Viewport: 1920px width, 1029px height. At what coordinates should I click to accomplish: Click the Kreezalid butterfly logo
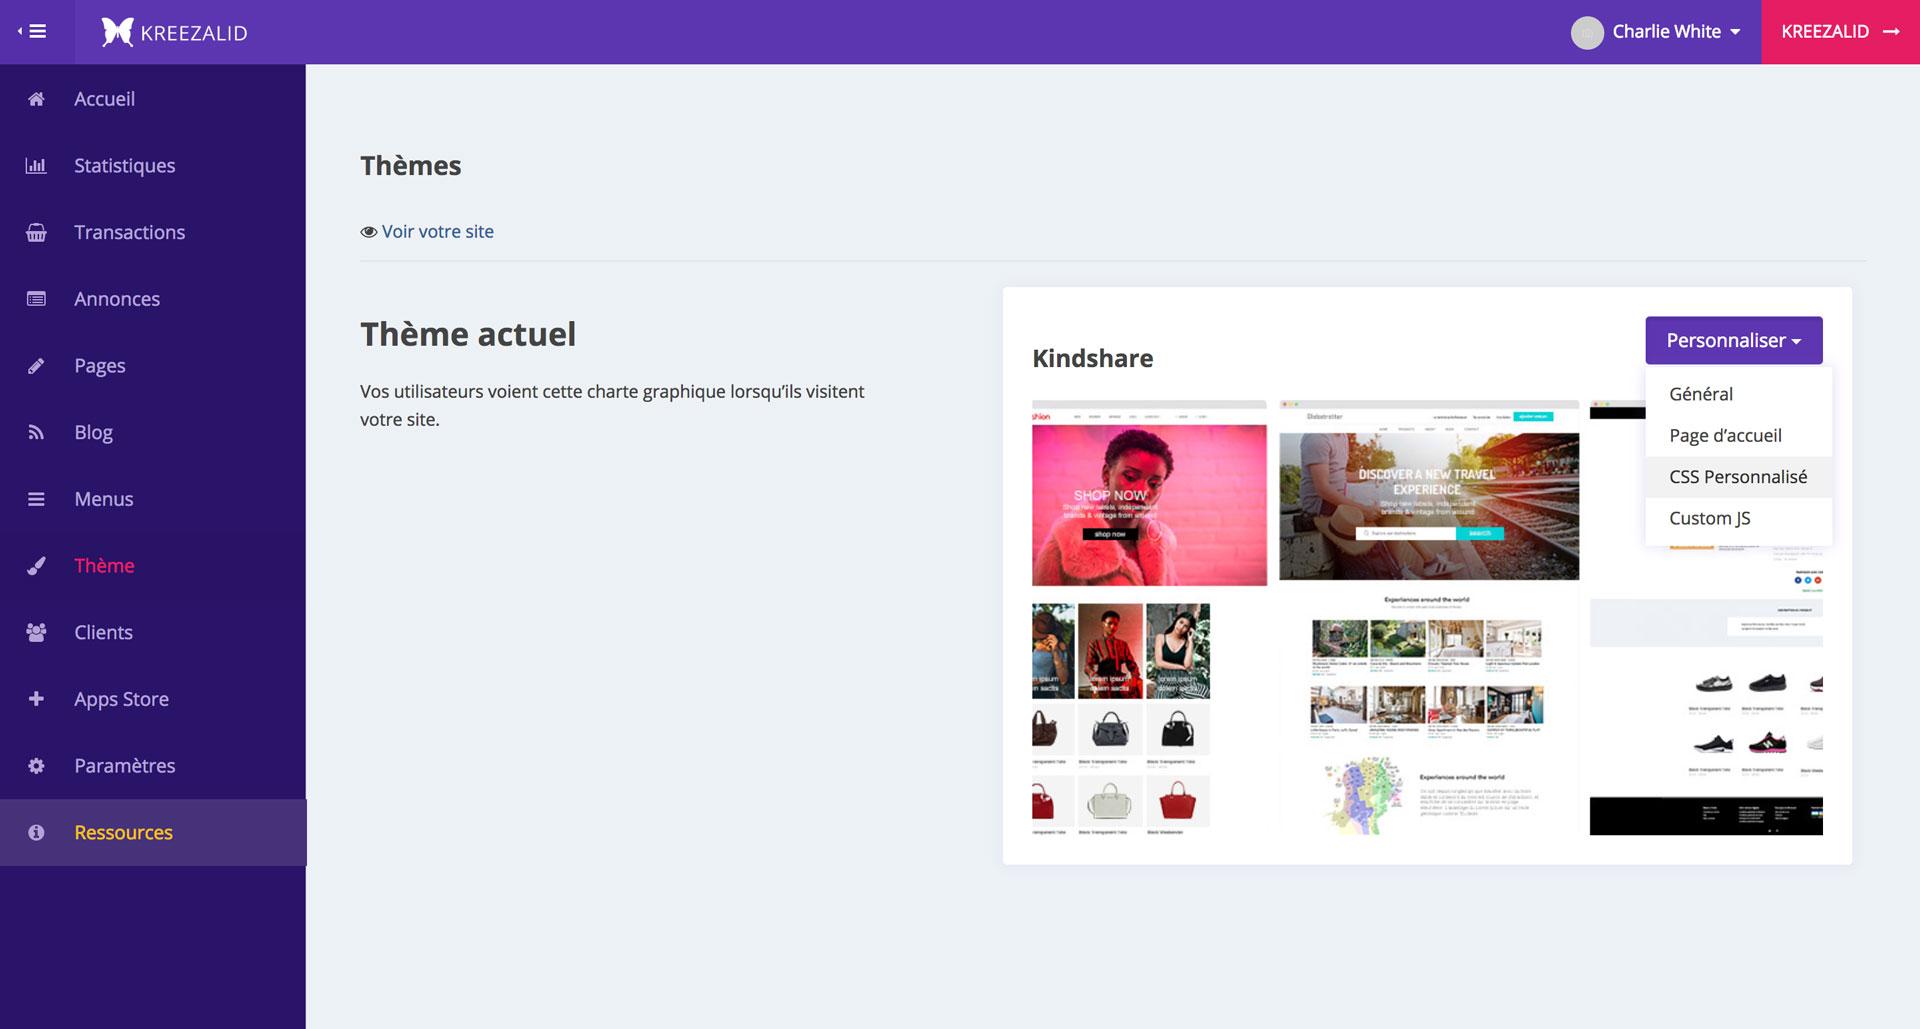(x=117, y=32)
